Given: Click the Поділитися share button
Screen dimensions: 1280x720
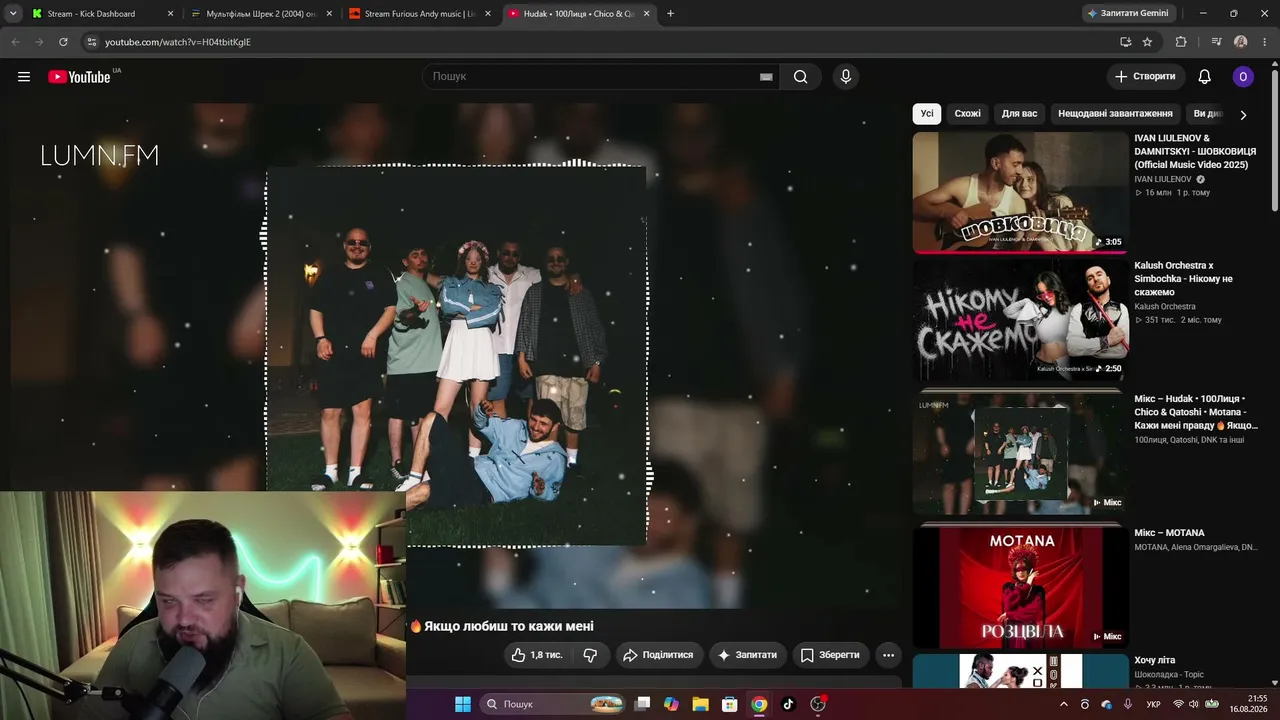Looking at the screenshot, I should (x=658, y=655).
